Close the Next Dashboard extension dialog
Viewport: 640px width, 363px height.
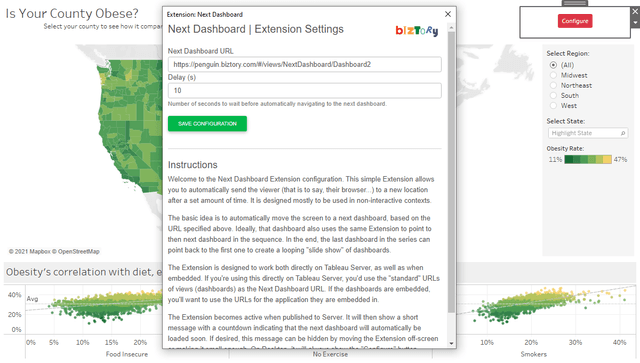point(448,14)
